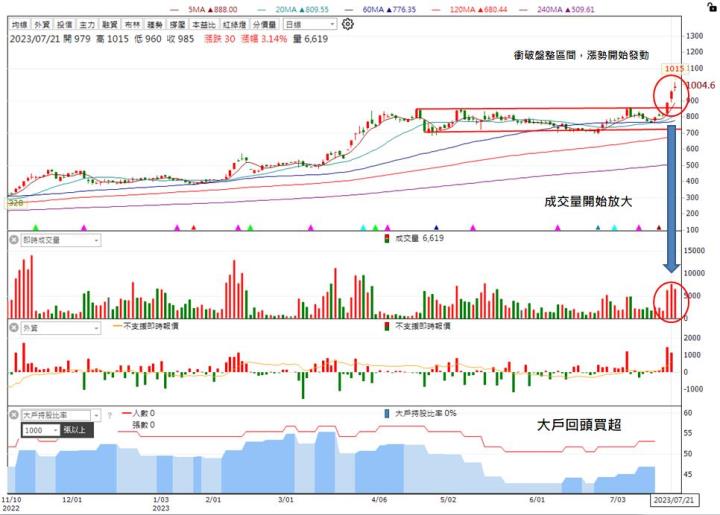Open the 1000 張以上 threshold dropdown

click(53, 429)
